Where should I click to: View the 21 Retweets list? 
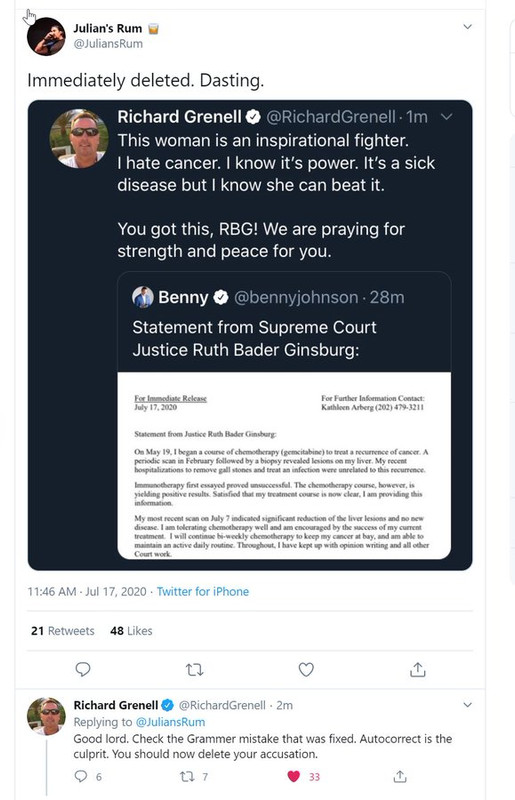point(63,631)
